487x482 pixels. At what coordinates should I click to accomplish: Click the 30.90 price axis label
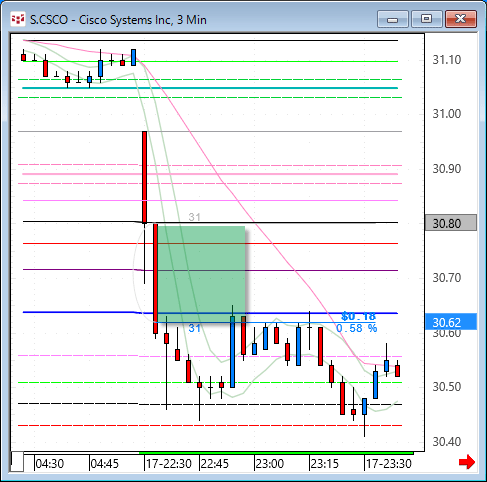point(447,169)
